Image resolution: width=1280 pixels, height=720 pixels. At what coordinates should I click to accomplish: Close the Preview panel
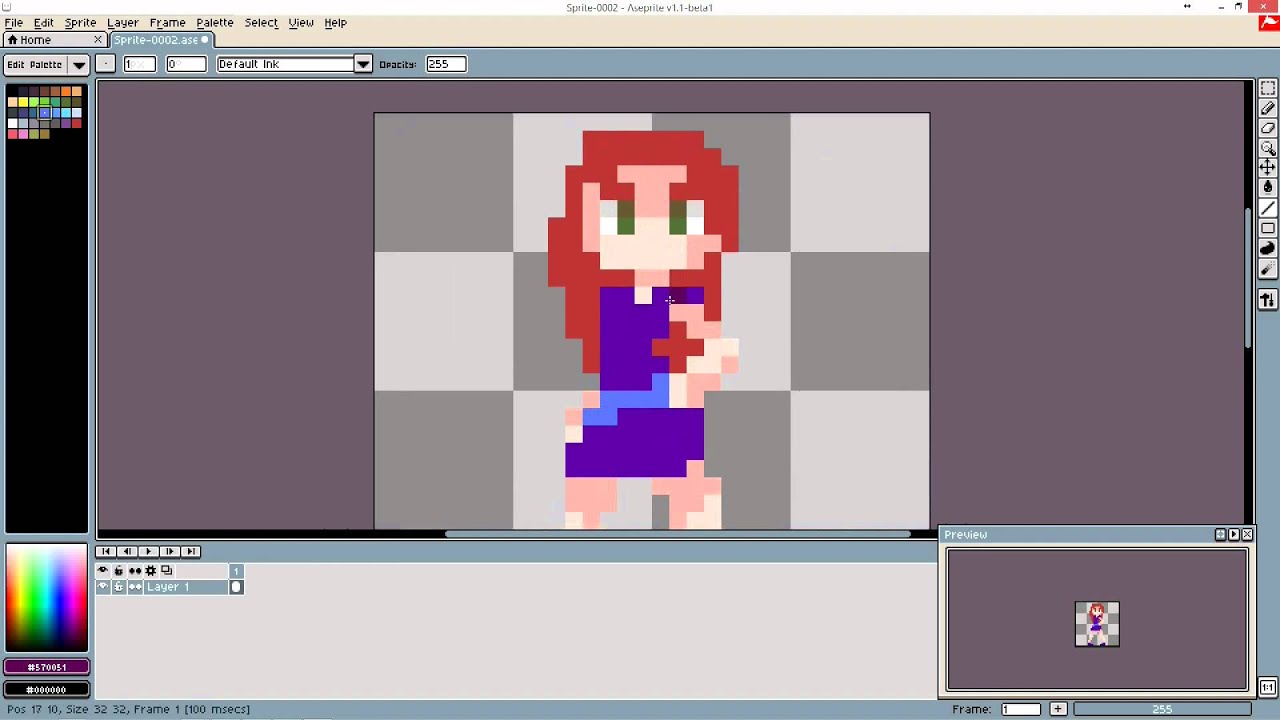tap(1247, 535)
